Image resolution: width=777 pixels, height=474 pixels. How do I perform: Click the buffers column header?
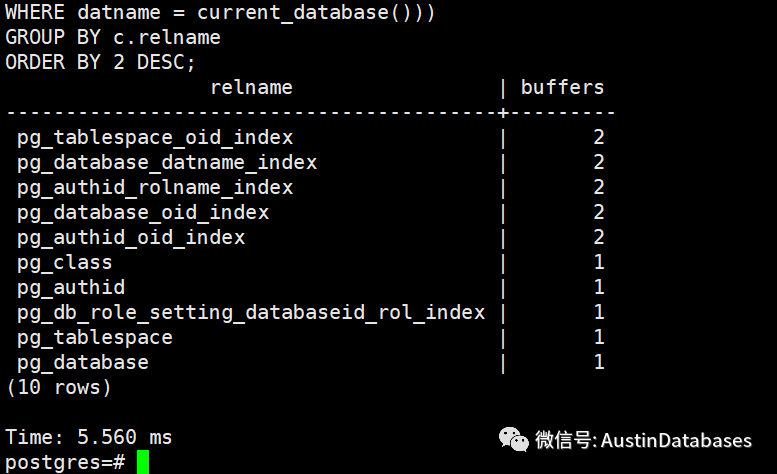tap(562, 87)
